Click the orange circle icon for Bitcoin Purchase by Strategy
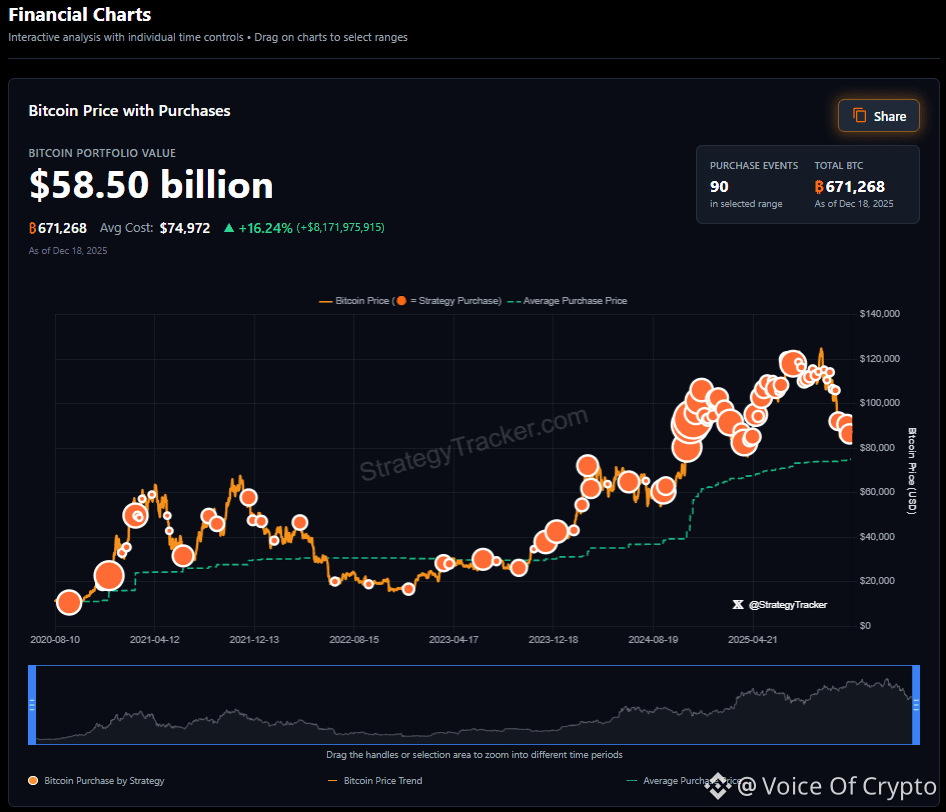The width and height of the screenshot is (946, 812). [x=34, y=780]
